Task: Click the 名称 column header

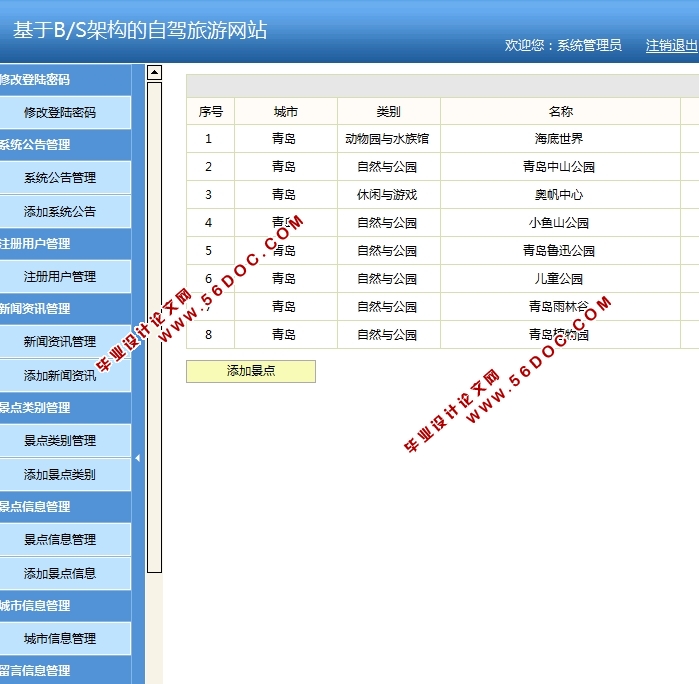Action: tap(560, 111)
